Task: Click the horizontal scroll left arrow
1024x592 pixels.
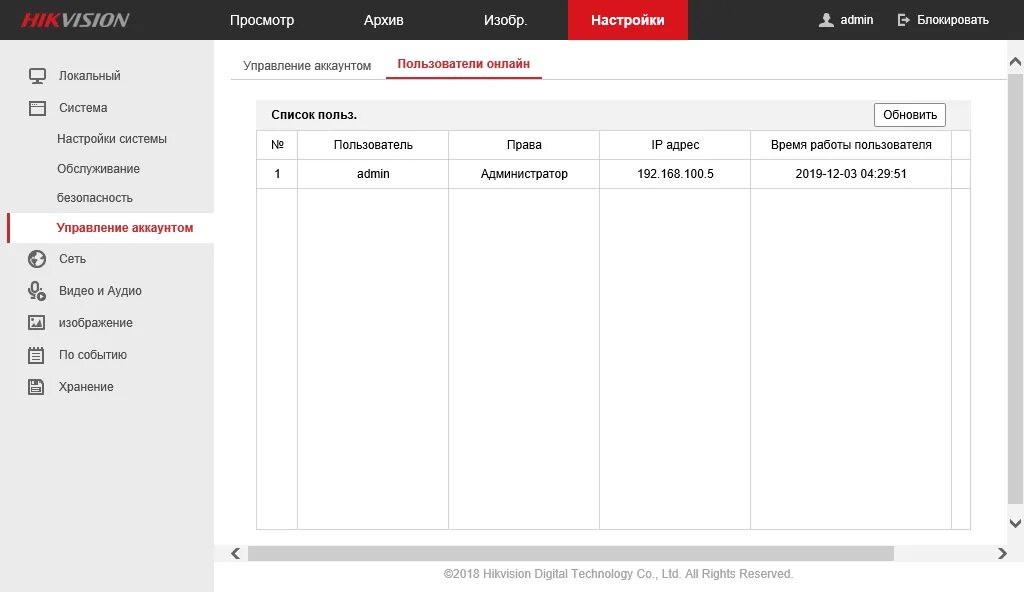Action: 236,553
